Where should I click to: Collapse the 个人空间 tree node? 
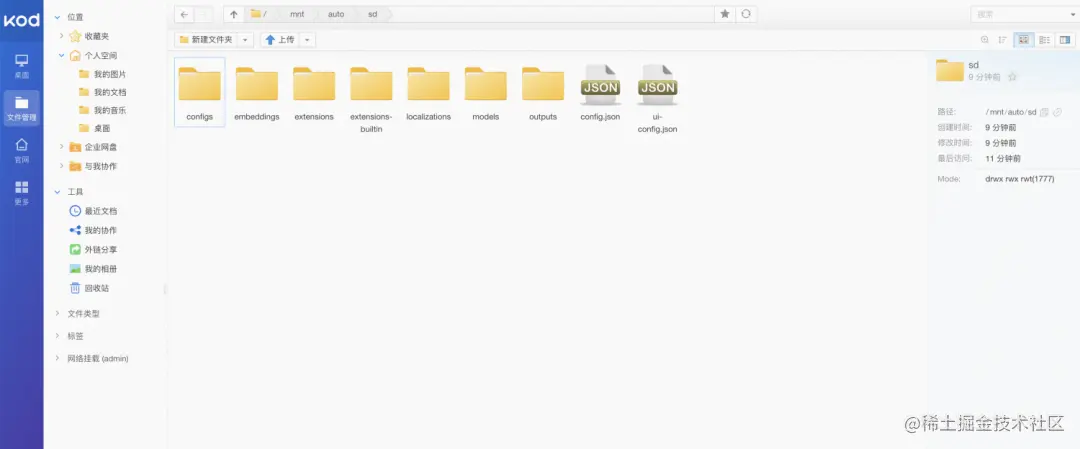tap(61, 55)
